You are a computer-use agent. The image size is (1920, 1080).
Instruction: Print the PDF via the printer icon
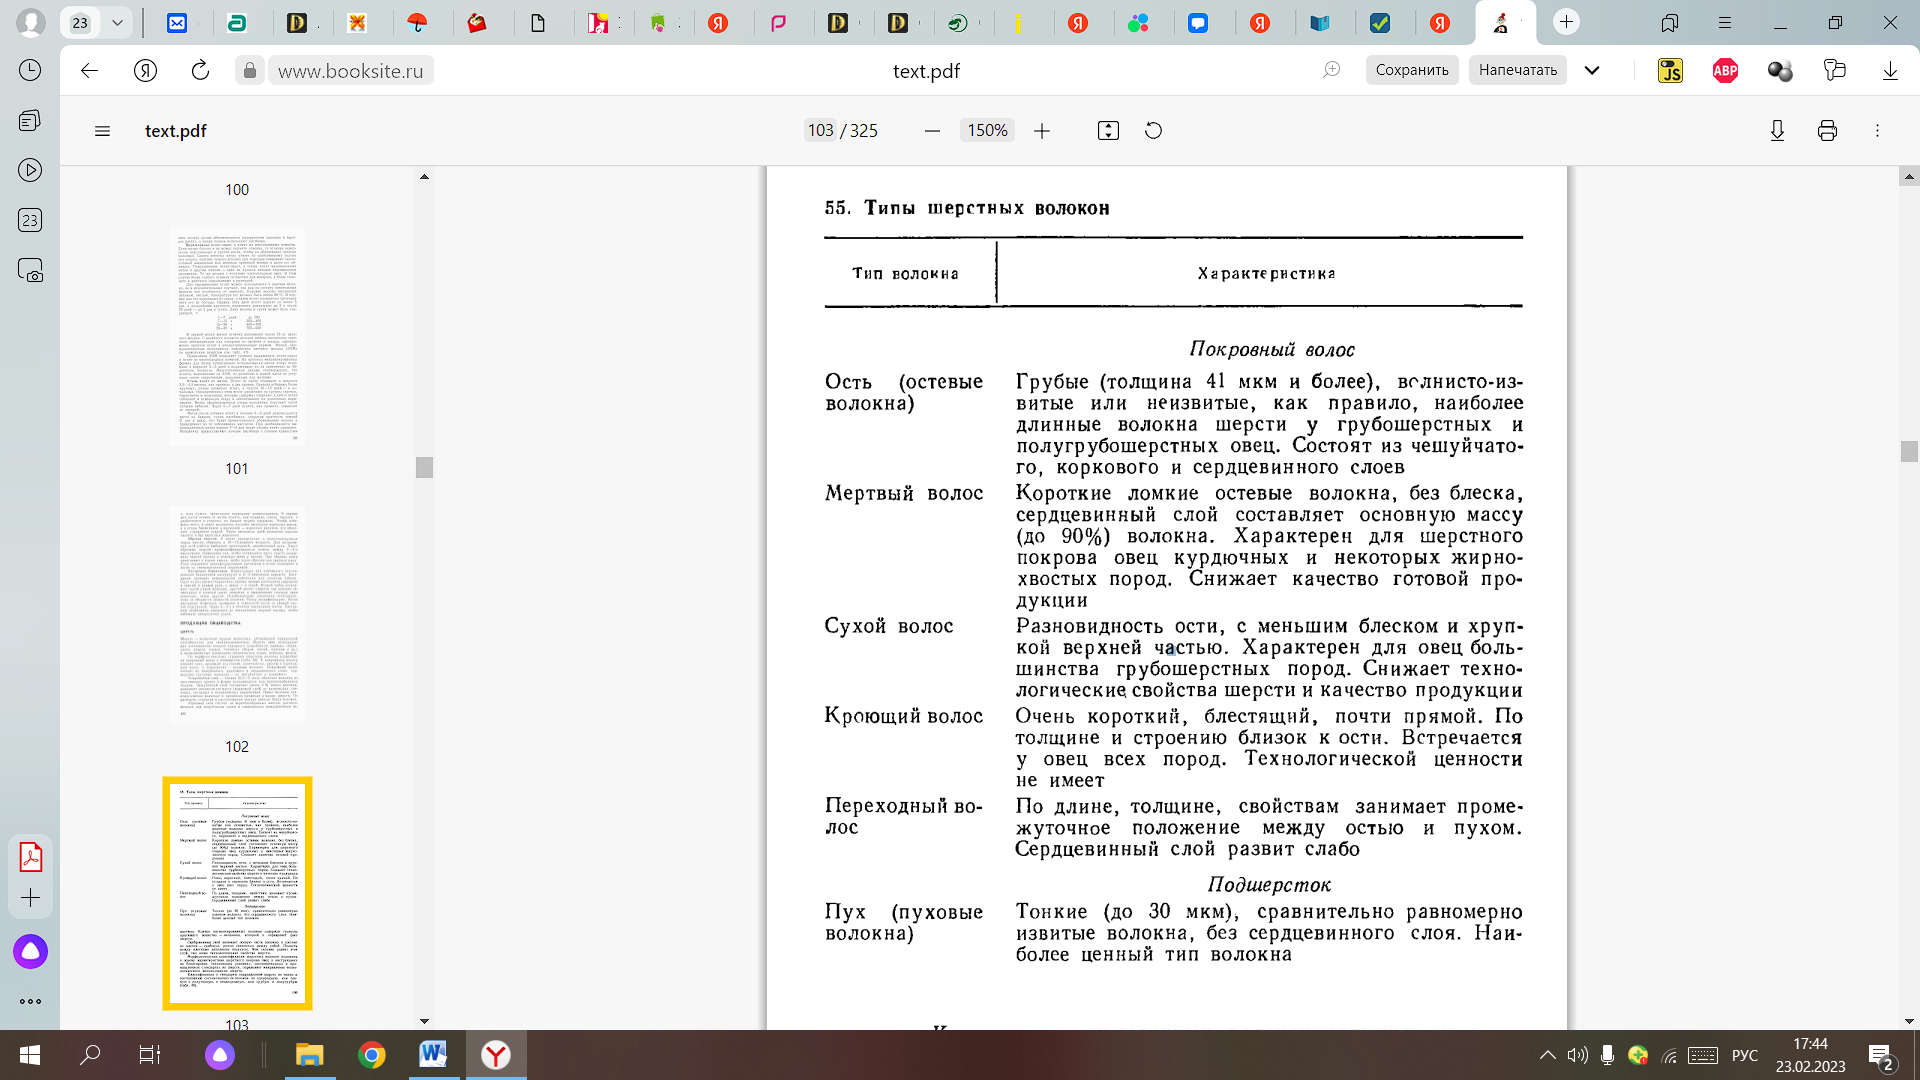pos(1827,131)
